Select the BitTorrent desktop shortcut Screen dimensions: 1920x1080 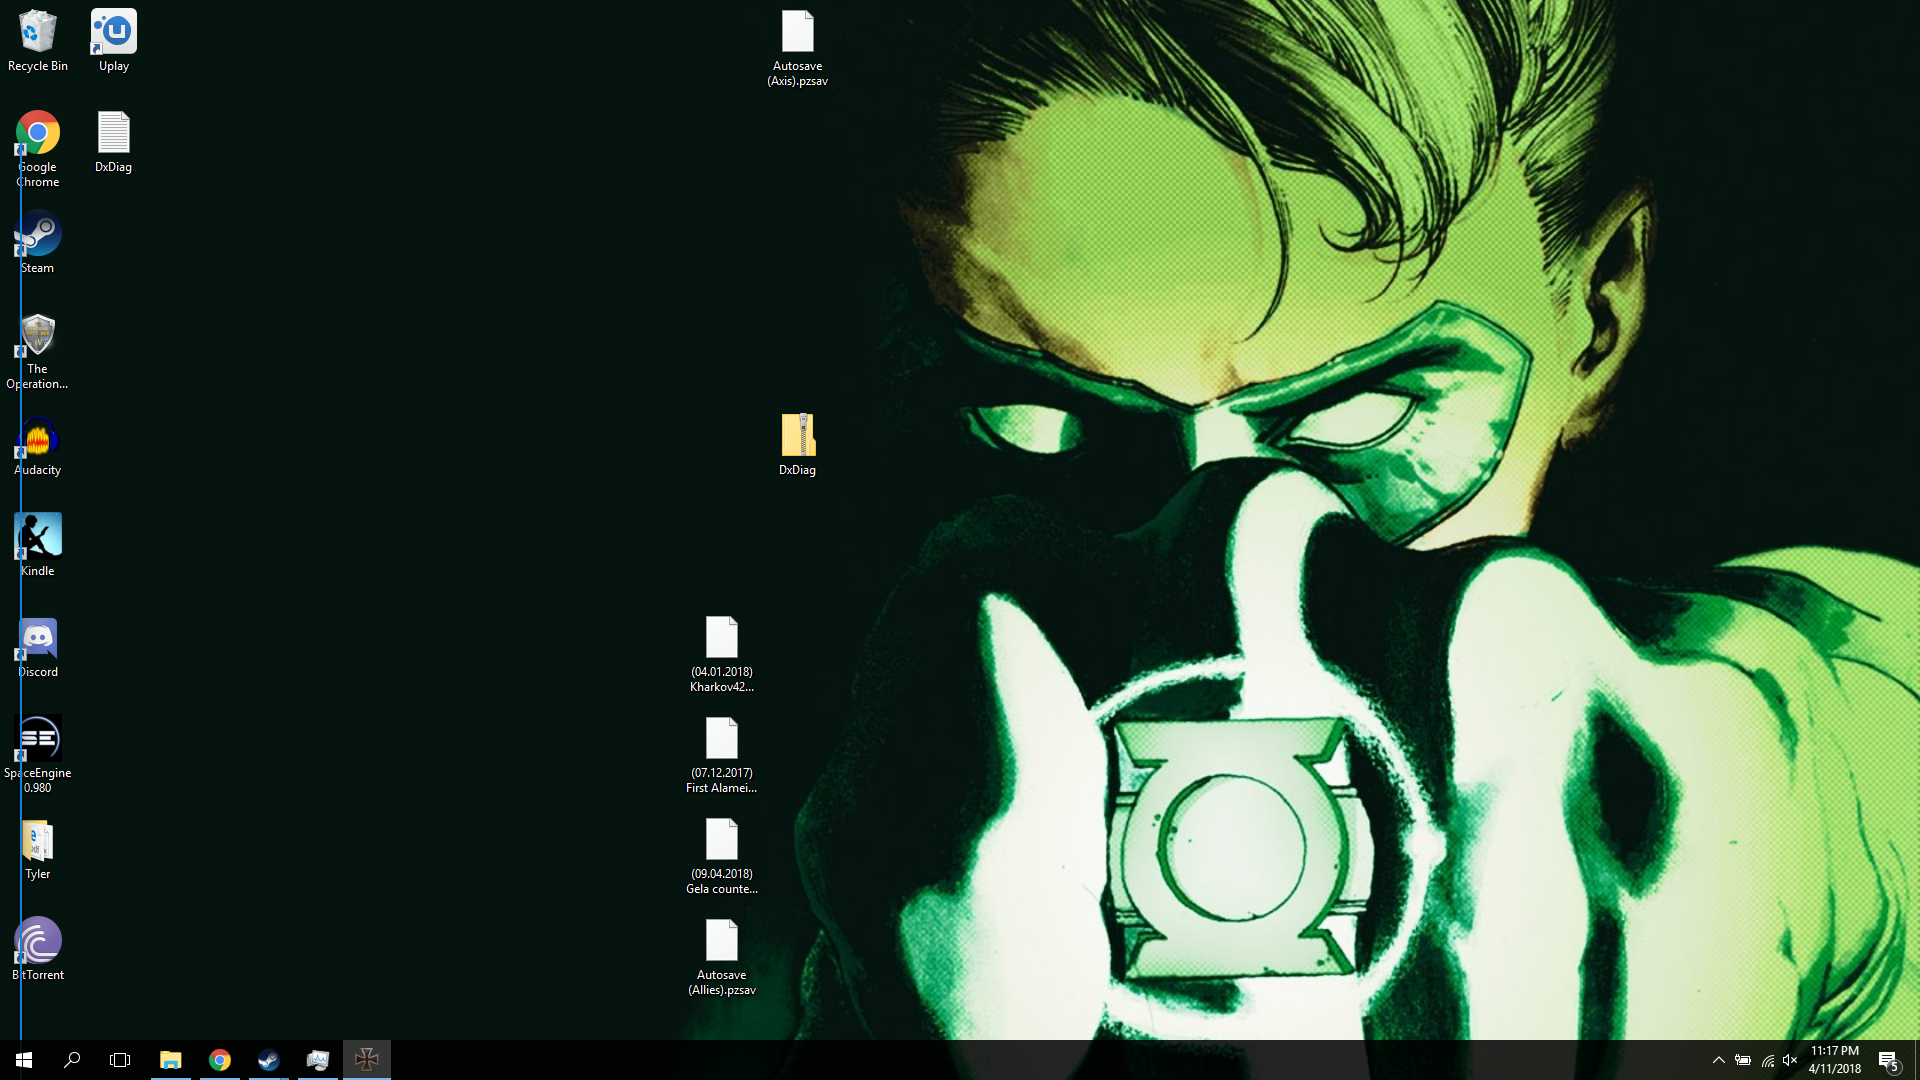tap(38, 951)
